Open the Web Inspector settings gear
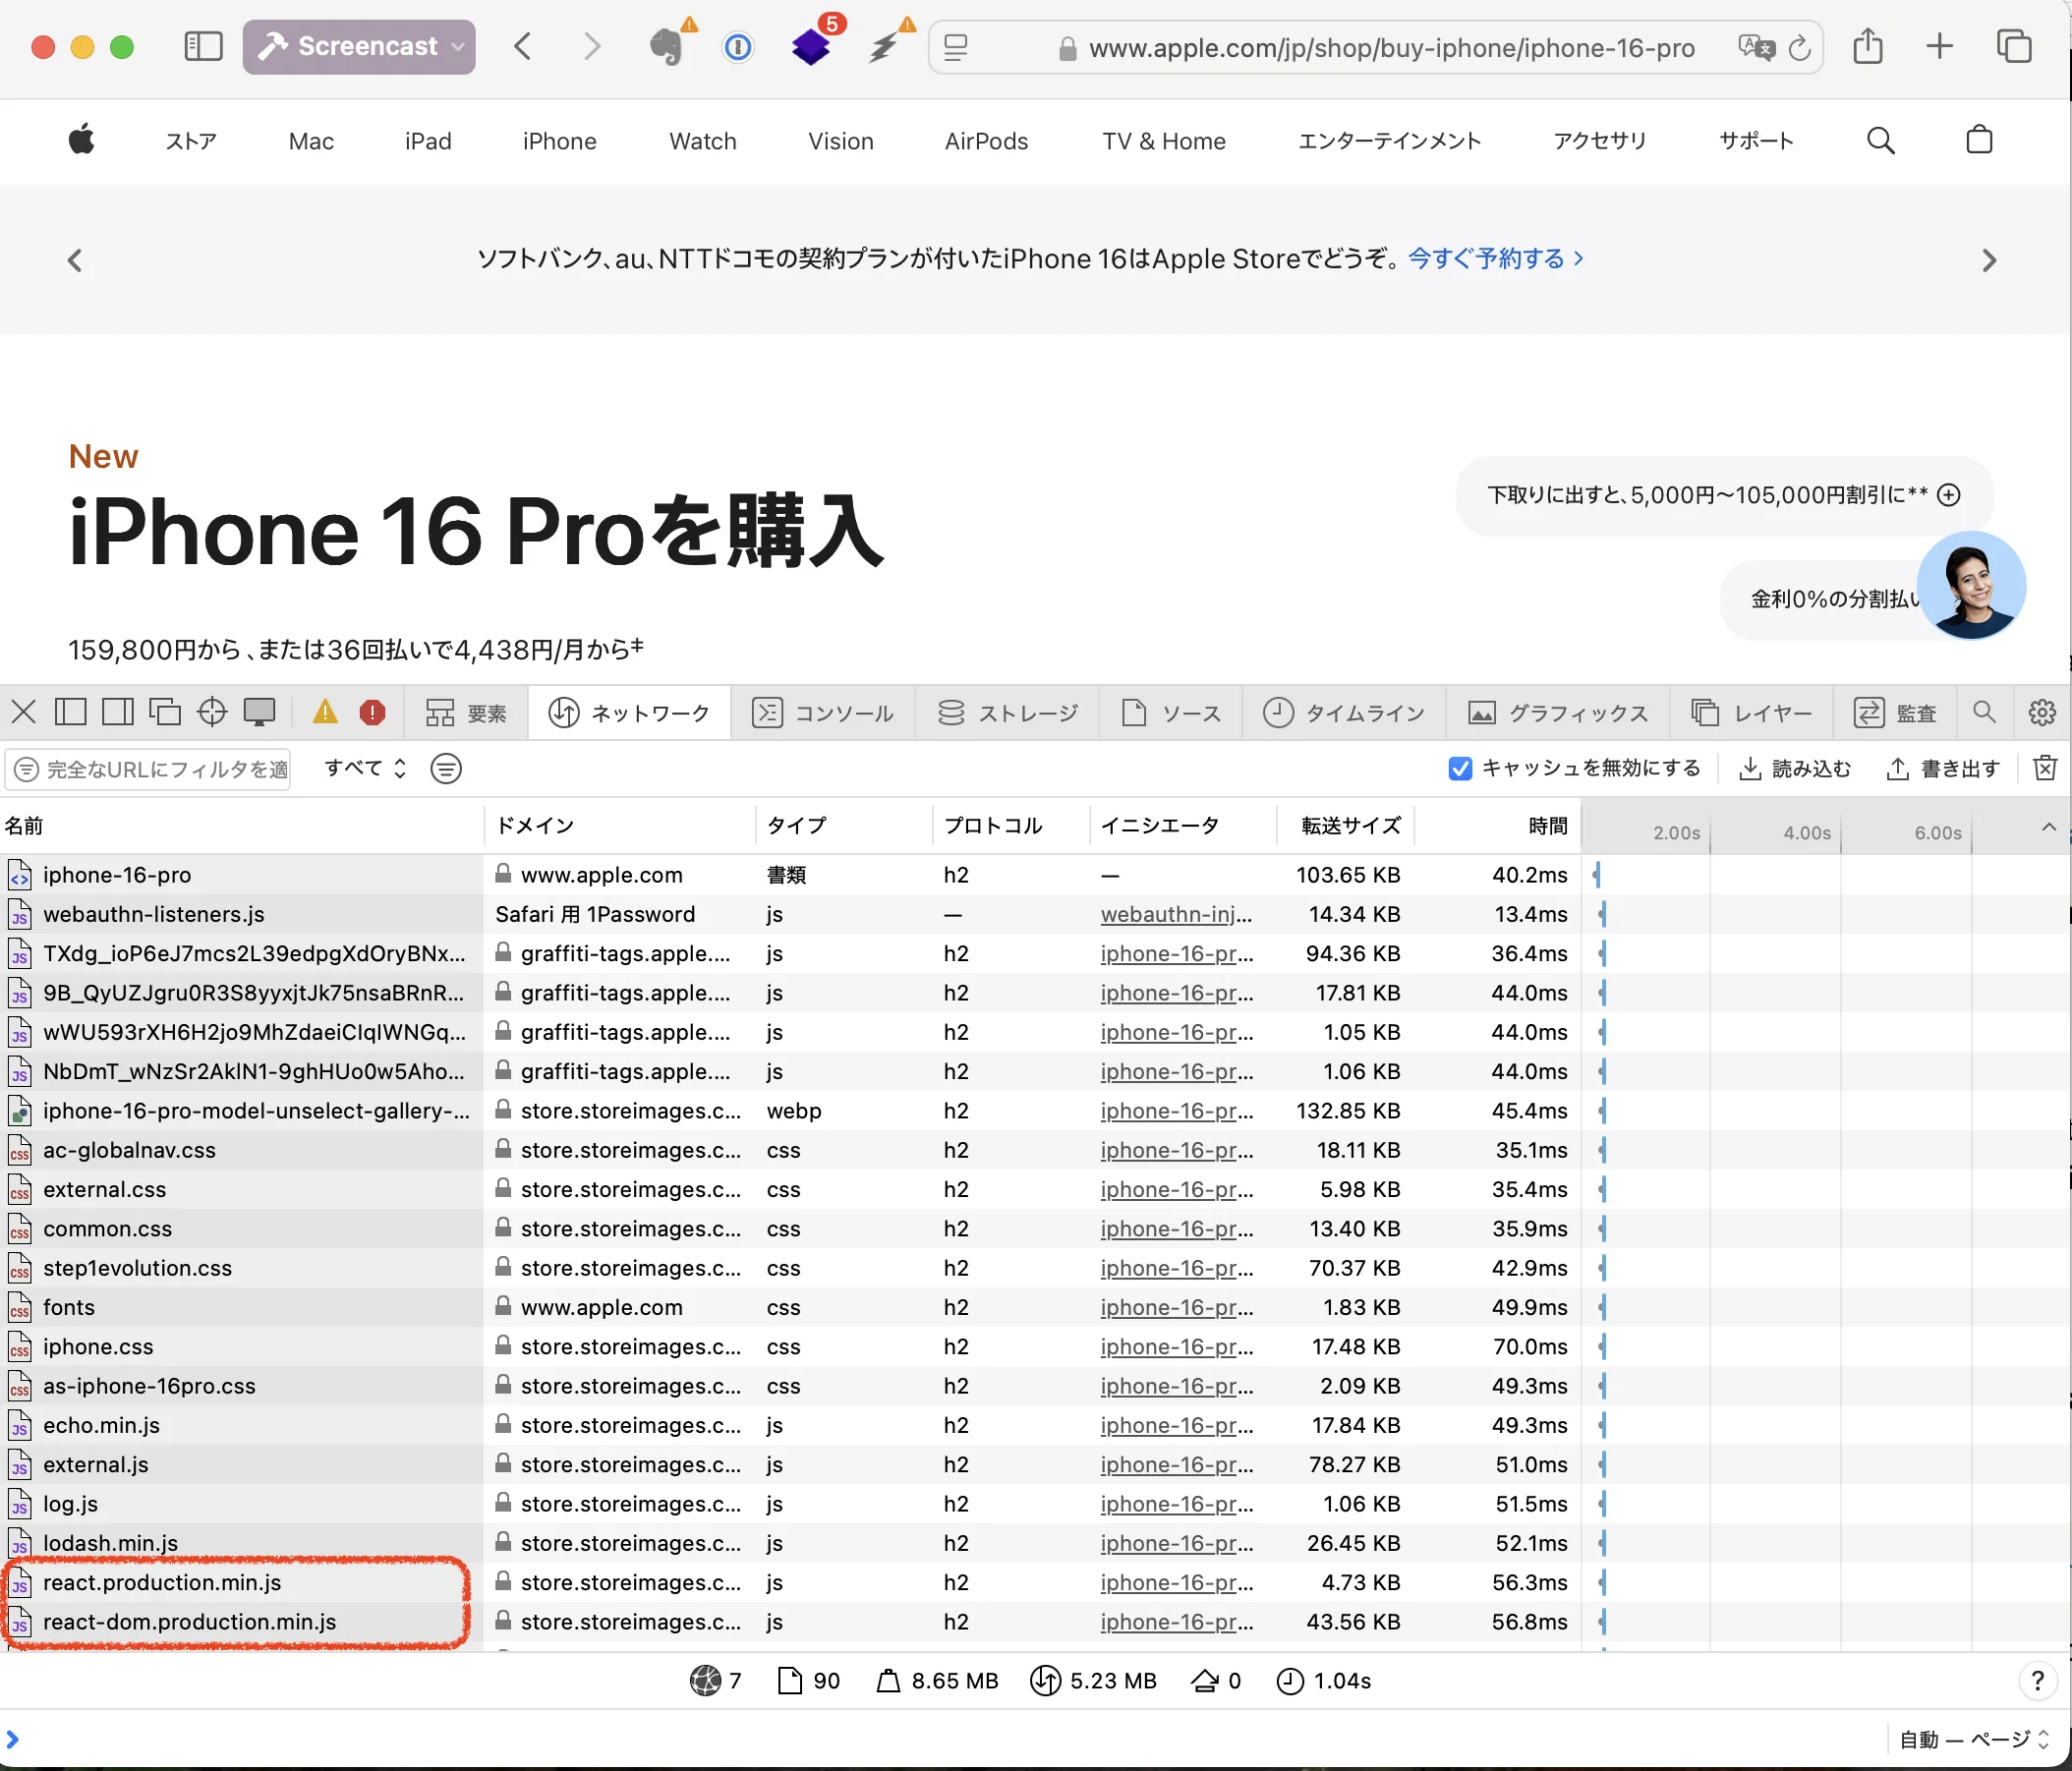Screen dimensions: 2072x1771 [x=2041, y=712]
